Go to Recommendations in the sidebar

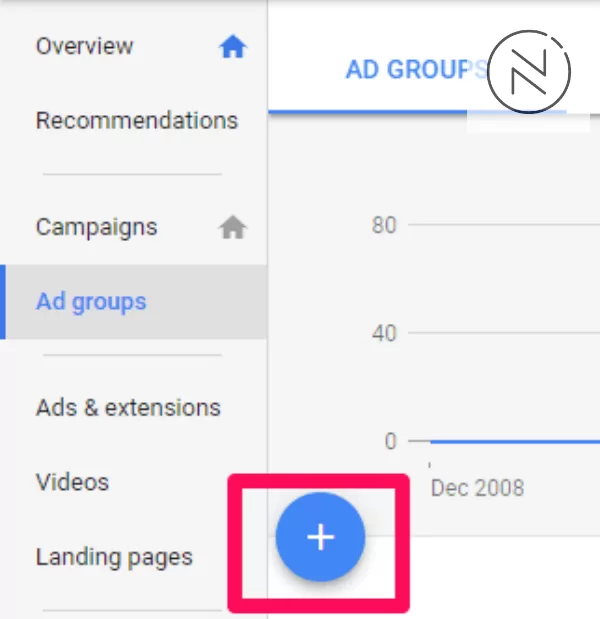136,121
